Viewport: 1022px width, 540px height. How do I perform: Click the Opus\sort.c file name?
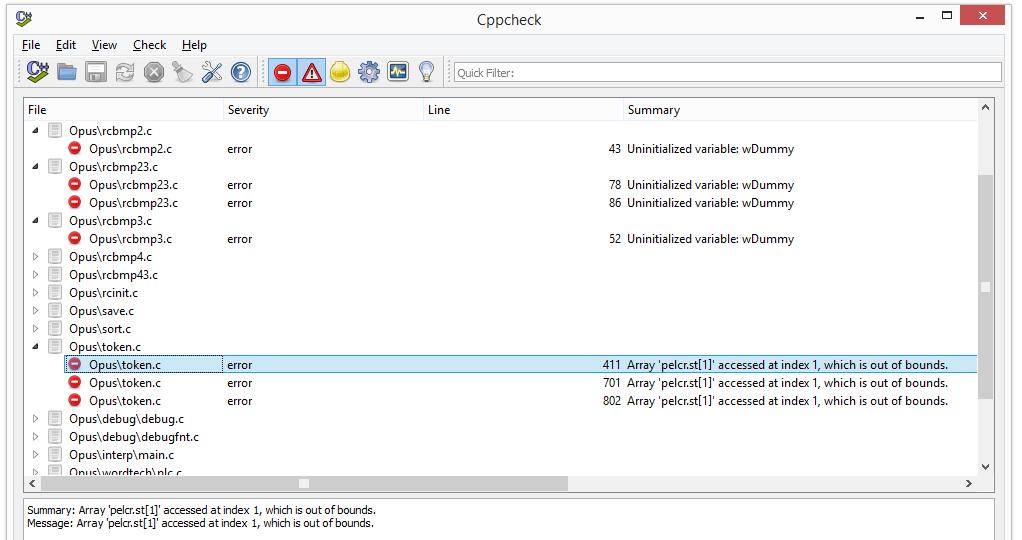(100, 329)
